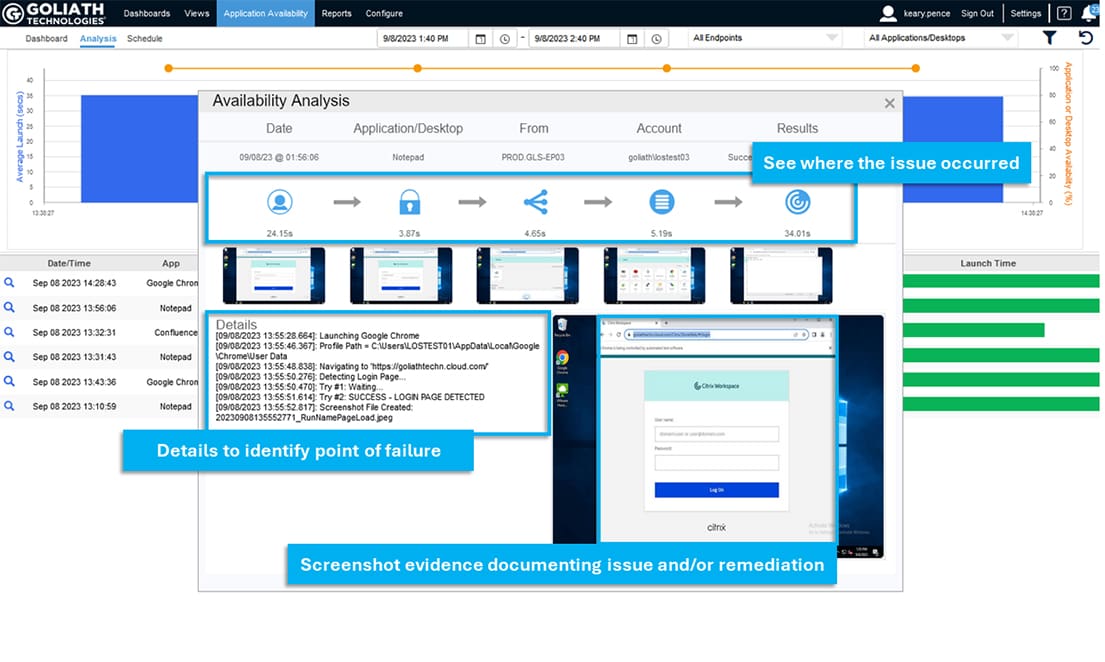The width and height of the screenshot is (1105, 662).
Task: Click the notifications bell icon
Action: [x=1090, y=13]
